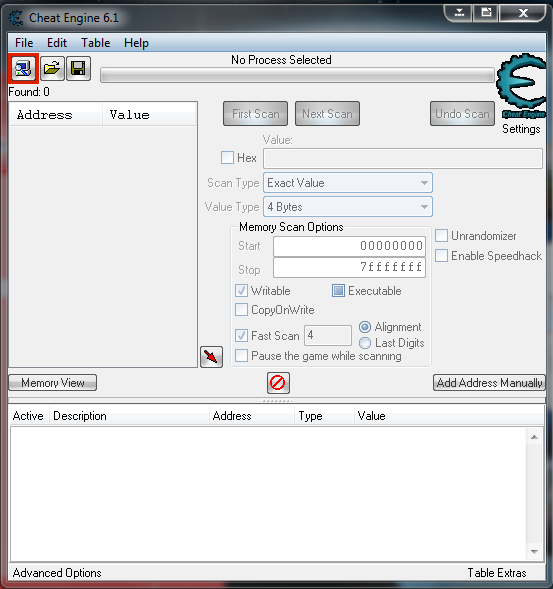Screen dimensions: 553x589
Task: Open Table Extras at the bottom
Action: click(497, 573)
